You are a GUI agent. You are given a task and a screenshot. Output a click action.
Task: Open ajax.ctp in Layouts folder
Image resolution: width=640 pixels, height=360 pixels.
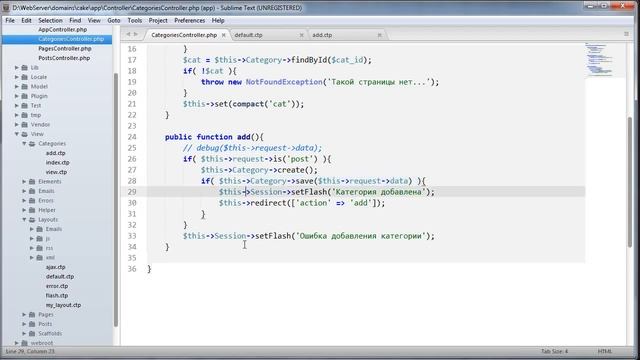pyautogui.click(x=56, y=267)
